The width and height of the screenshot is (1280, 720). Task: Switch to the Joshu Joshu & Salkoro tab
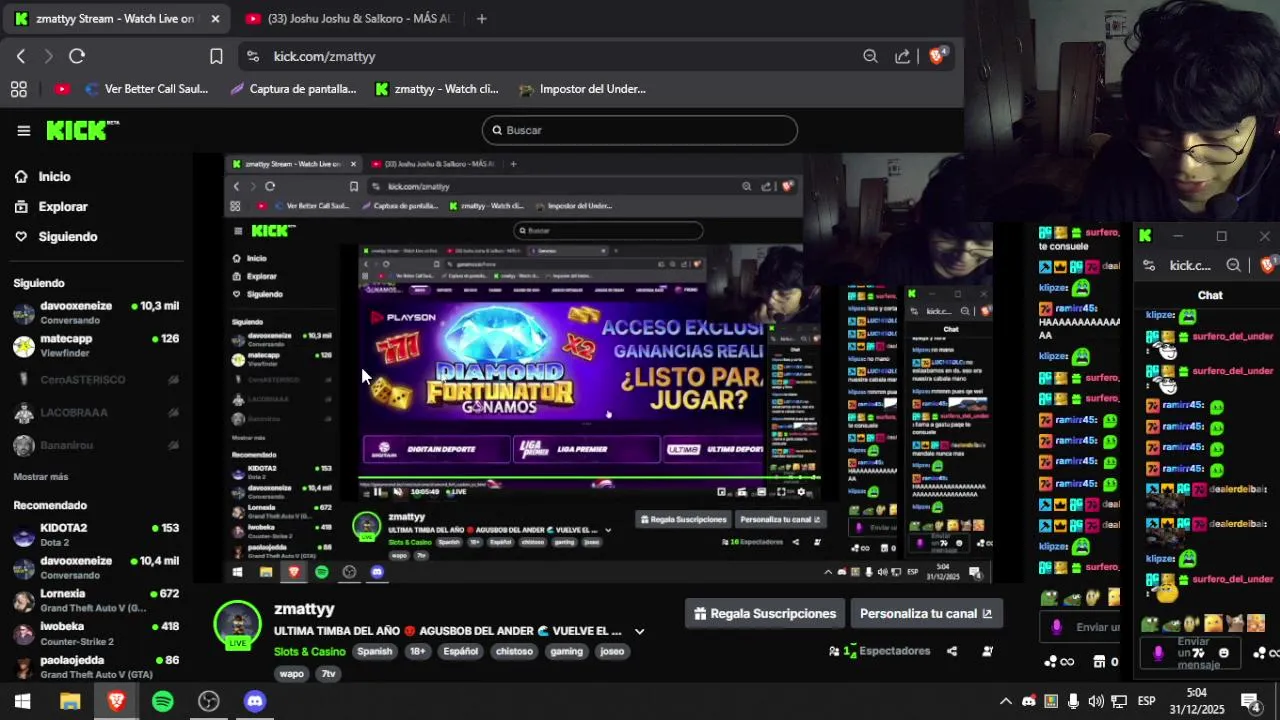coord(348,18)
